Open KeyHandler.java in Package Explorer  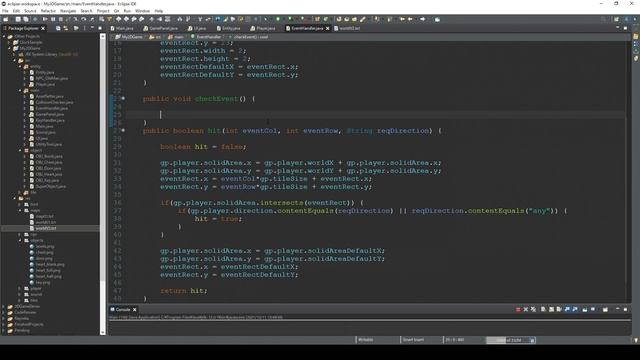50,120
